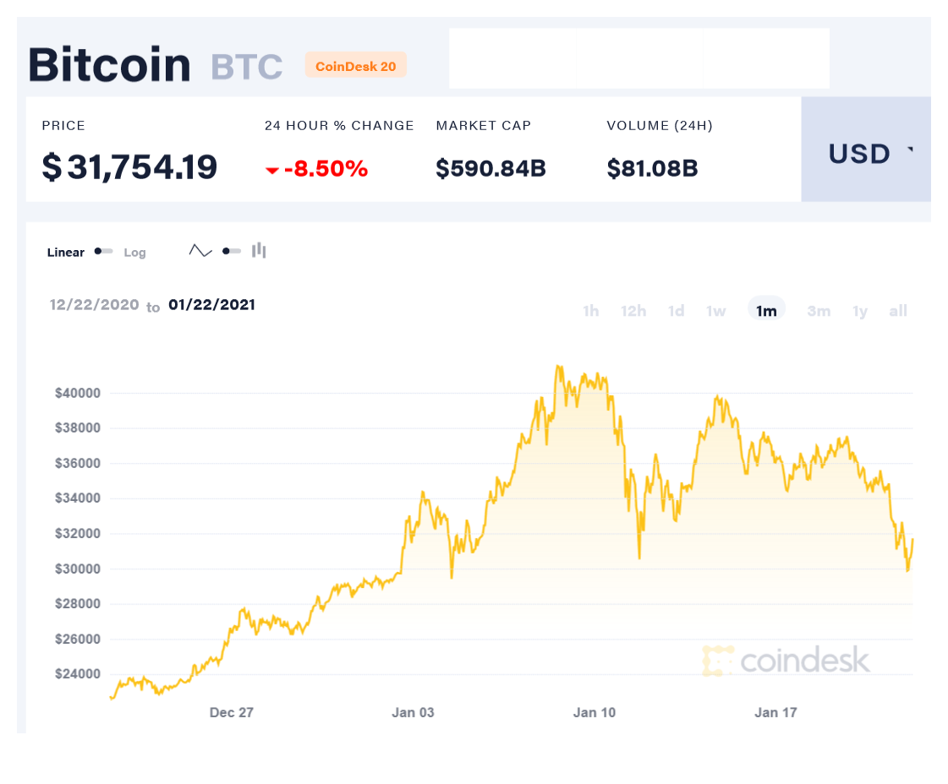Choose the 3m time range
Image resolution: width=948 pixels, height=784 pixels.
pos(819,311)
